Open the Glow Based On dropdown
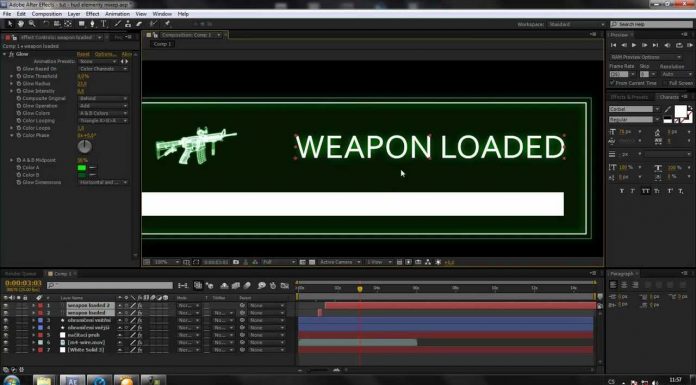Viewport: 696px width, 385px height. pos(103,69)
